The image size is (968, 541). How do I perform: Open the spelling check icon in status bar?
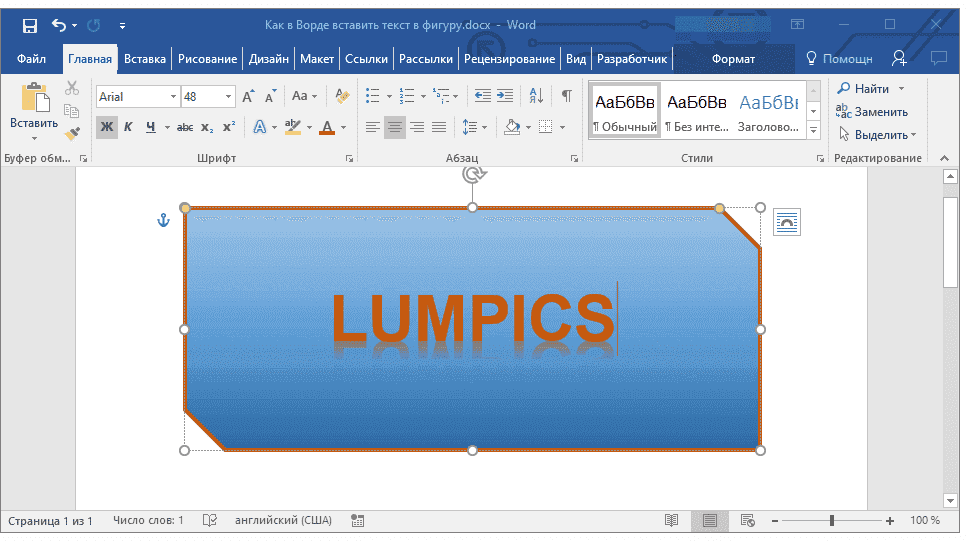pos(210,521)
